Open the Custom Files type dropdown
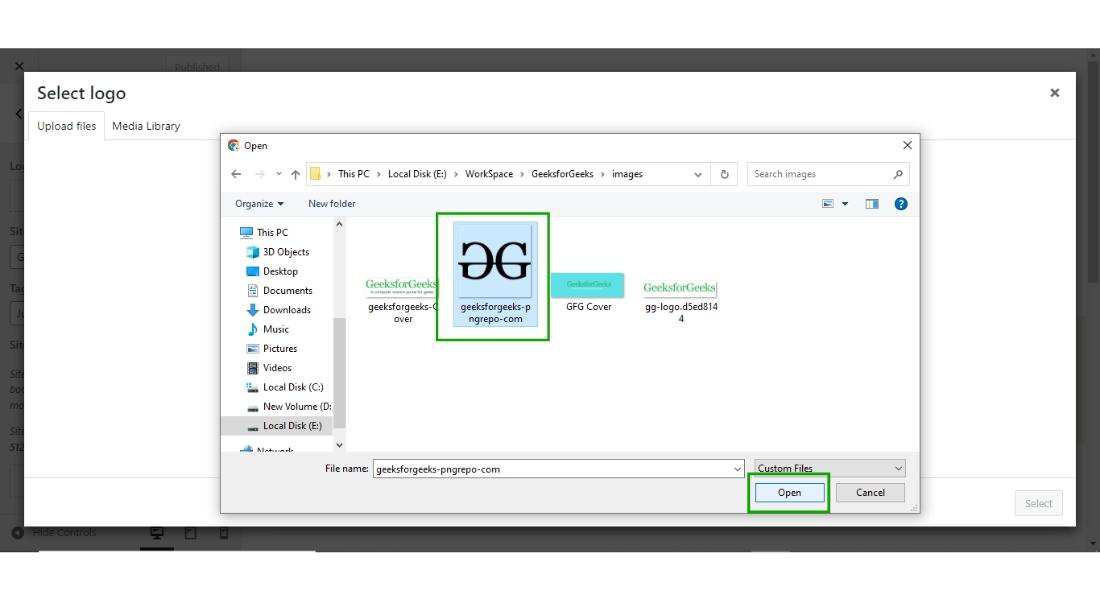The image size is (1100, 600). (830, 468)
